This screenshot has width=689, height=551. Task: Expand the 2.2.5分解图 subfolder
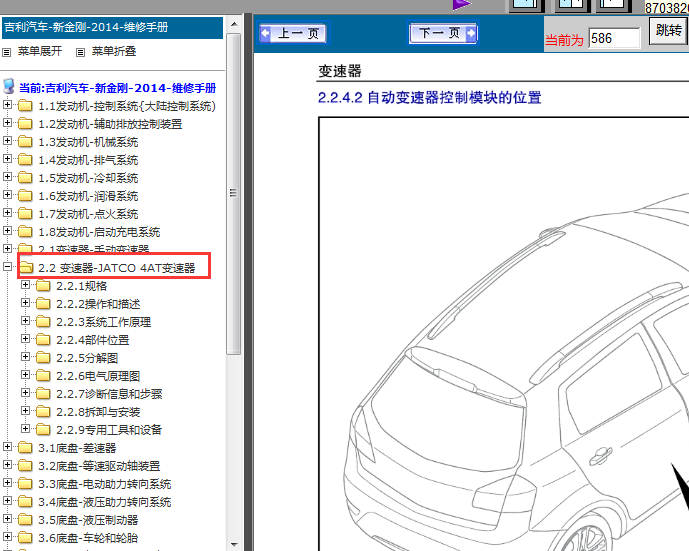(x=25, y=357)
